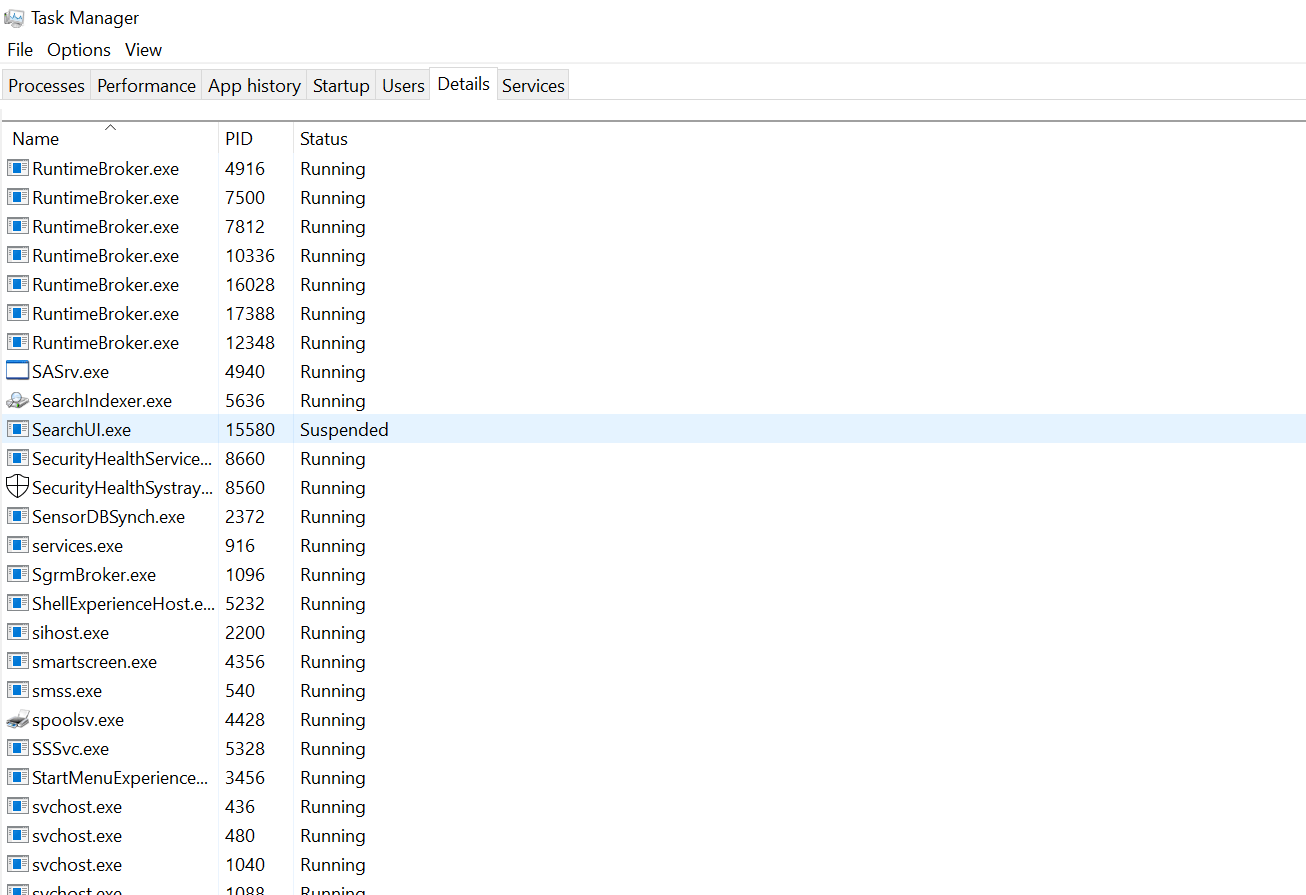Switch to the Startup tab
This screenshot has width=1306, height=895.
point(341,86)
